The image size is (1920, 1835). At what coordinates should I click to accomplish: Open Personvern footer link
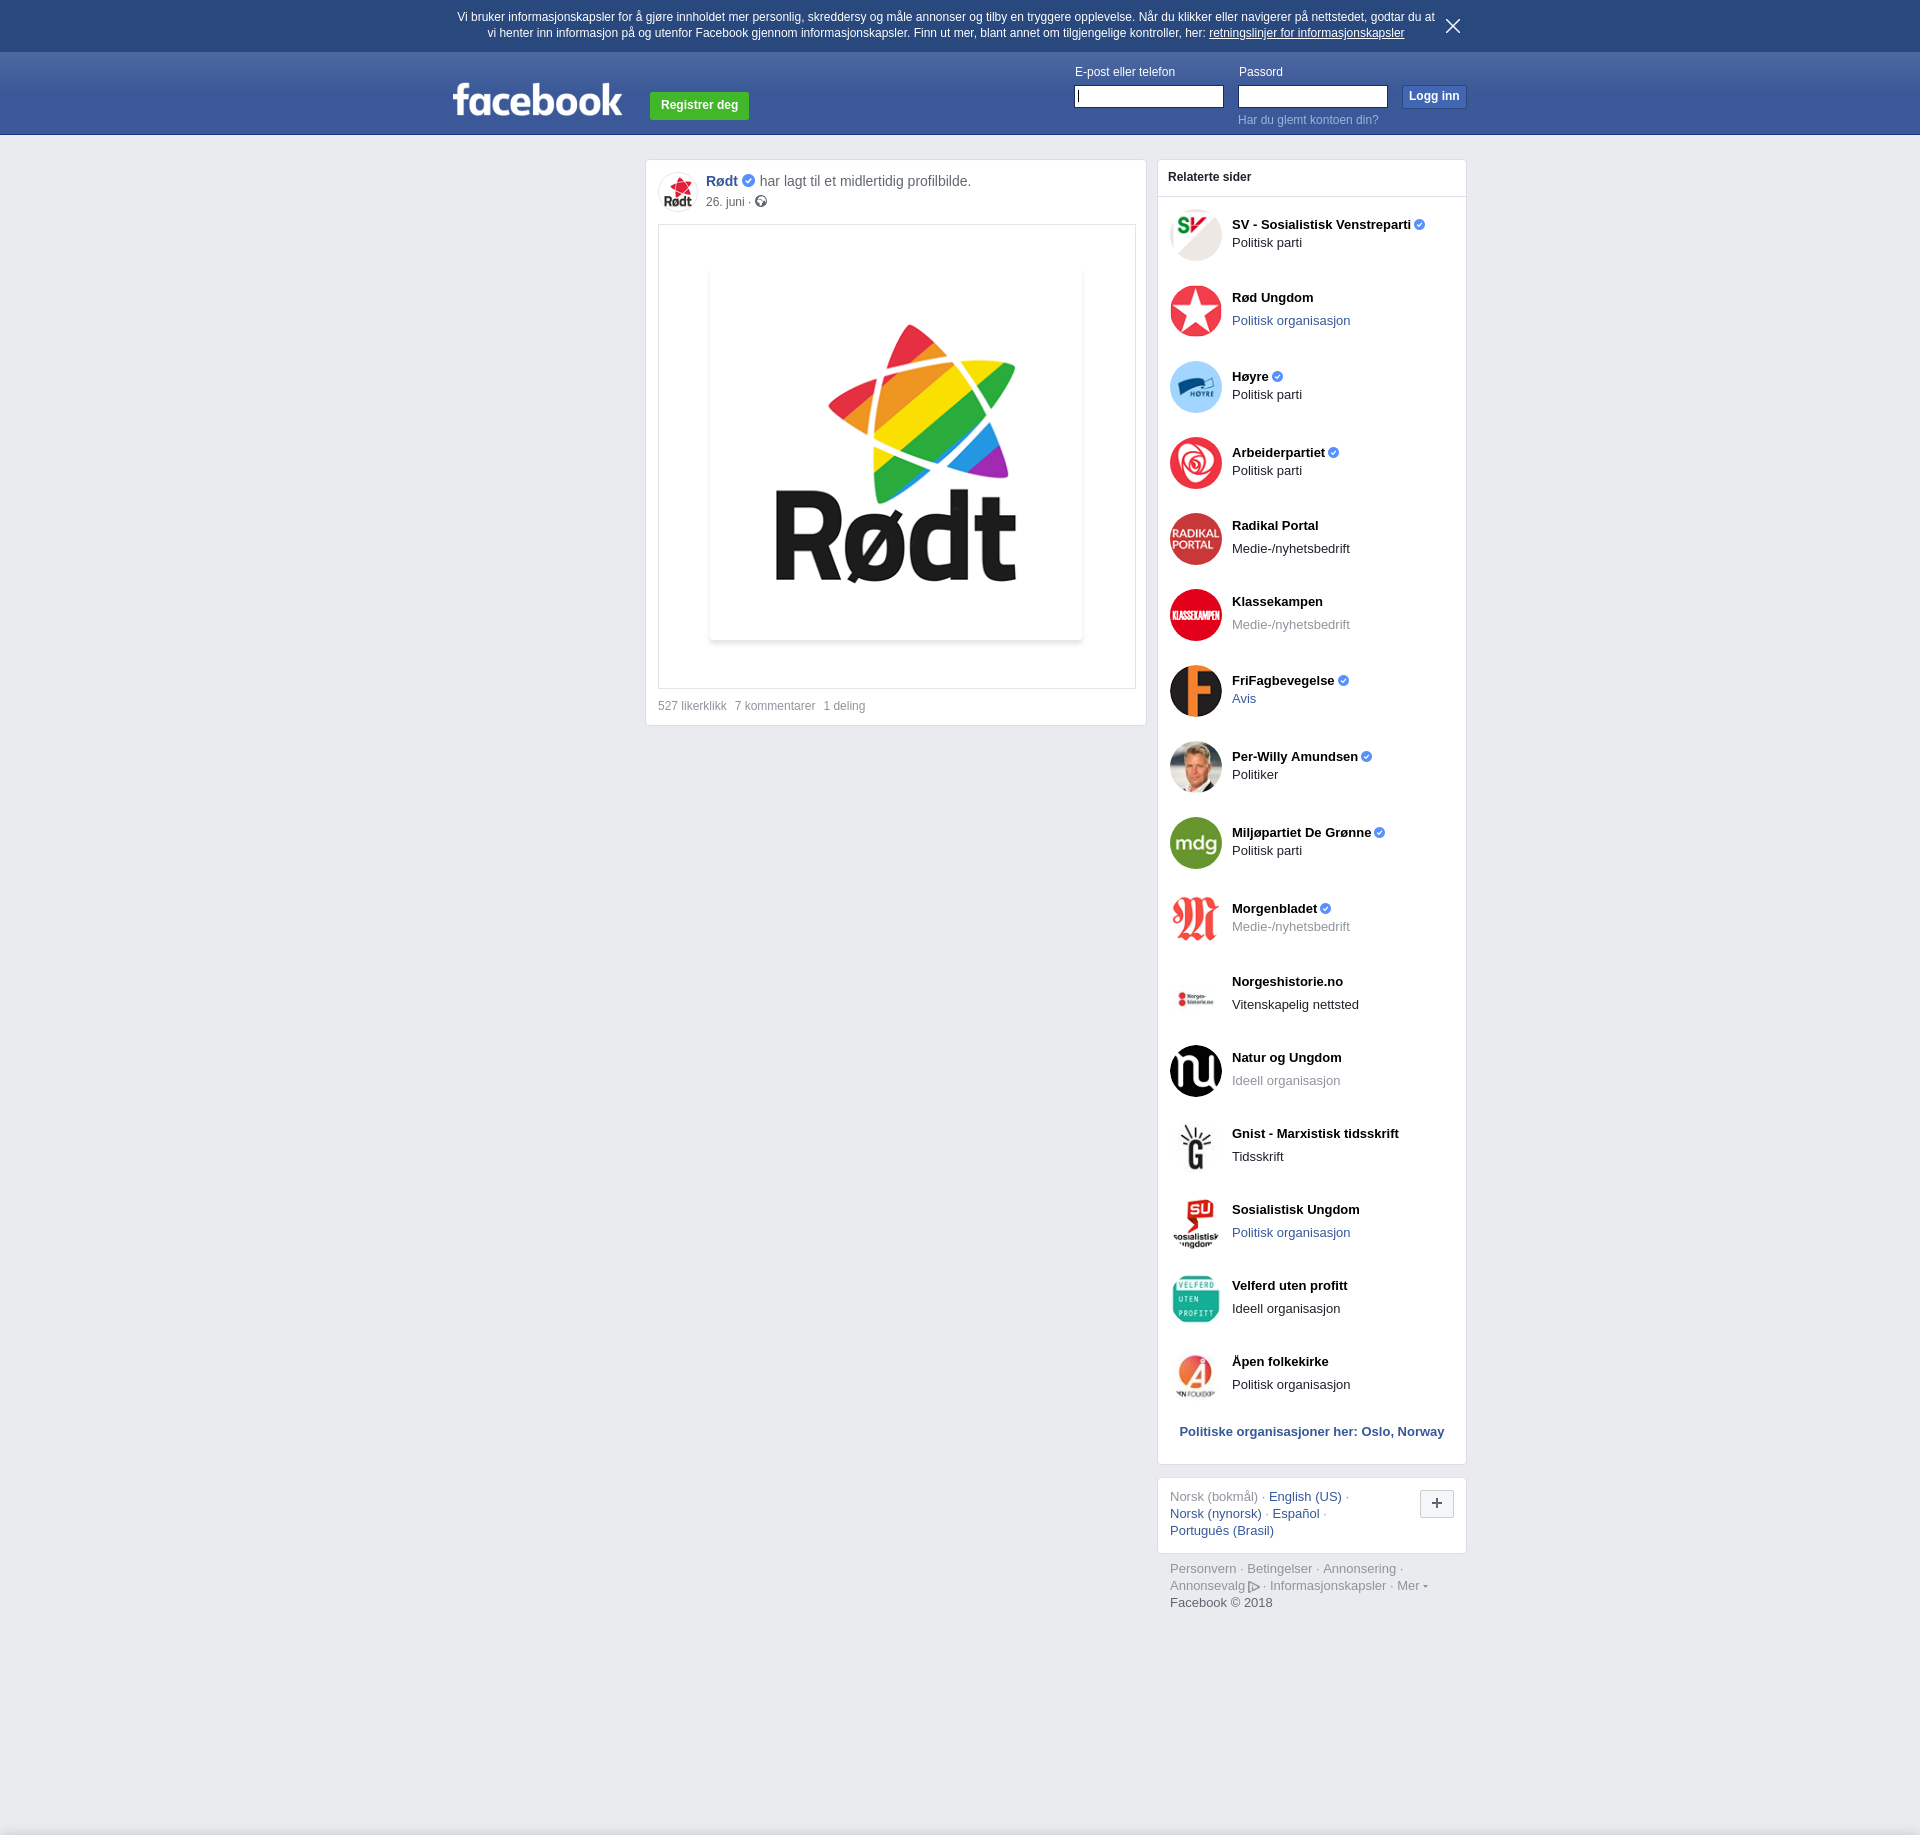(1203, 1569)
